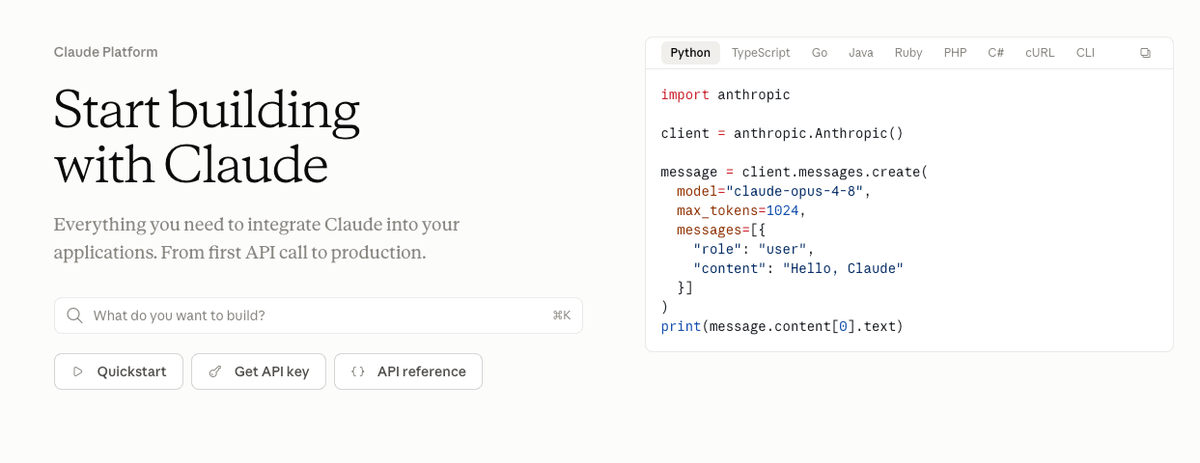
Task: Focus the "What do you want to build?" field
Action: click(318, 315)
